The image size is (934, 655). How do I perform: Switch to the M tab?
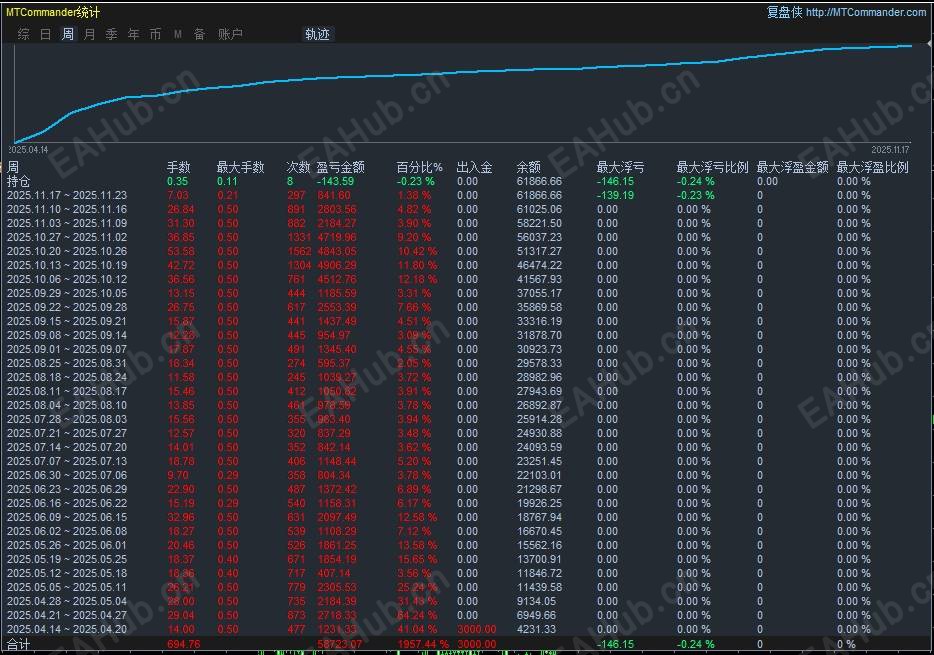(178, 35)
